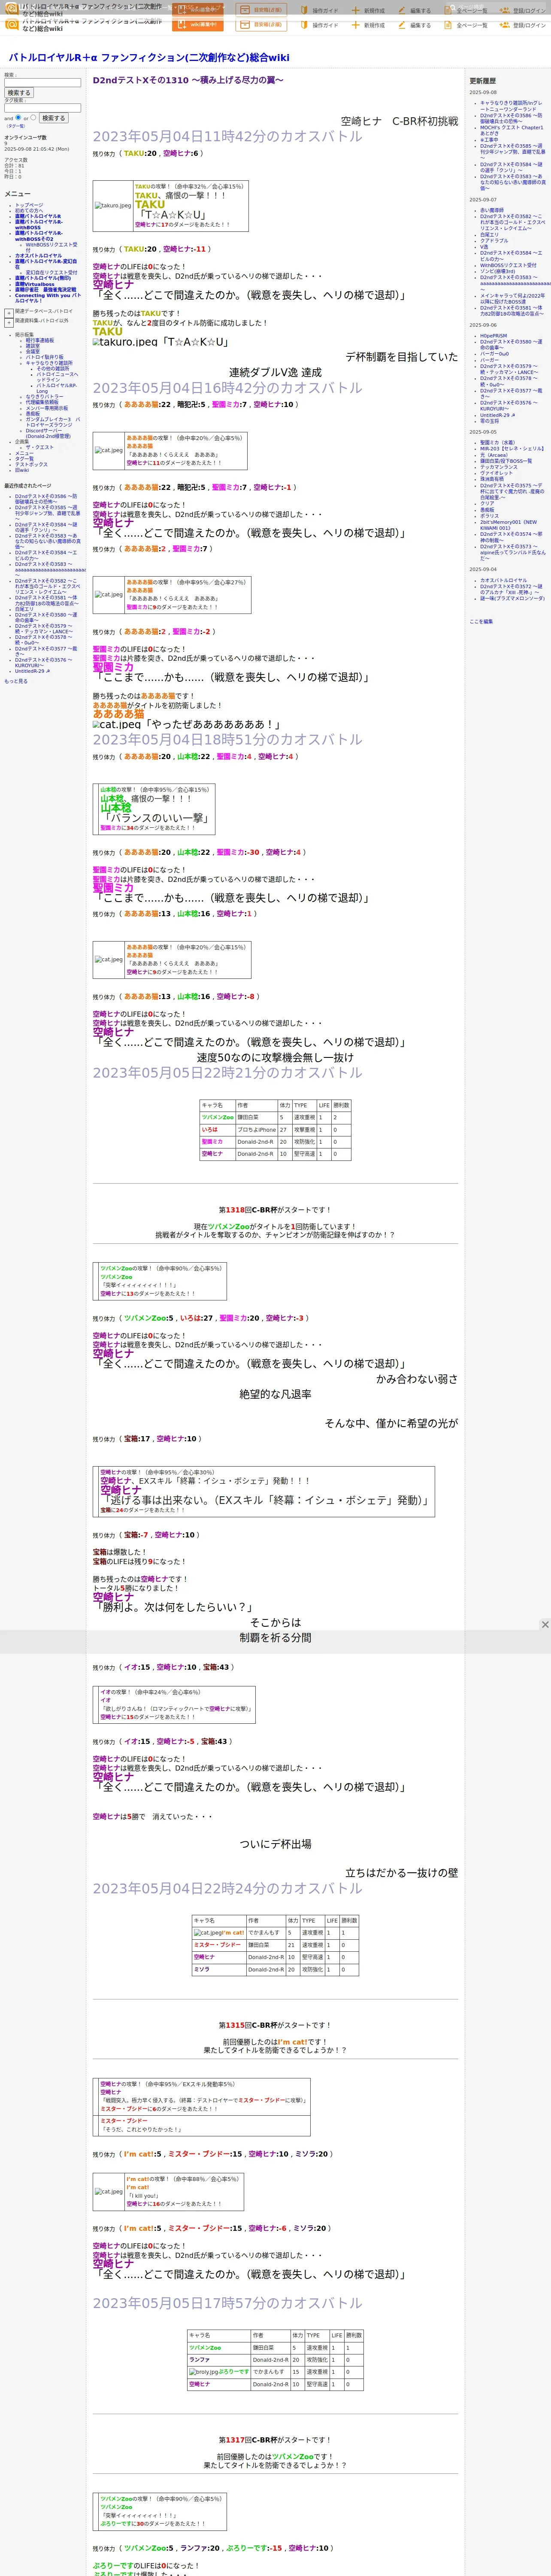Click 検索する button beside the and/or radios
The width and height of the screenshot is (551, 2576).
coord(53,118)
